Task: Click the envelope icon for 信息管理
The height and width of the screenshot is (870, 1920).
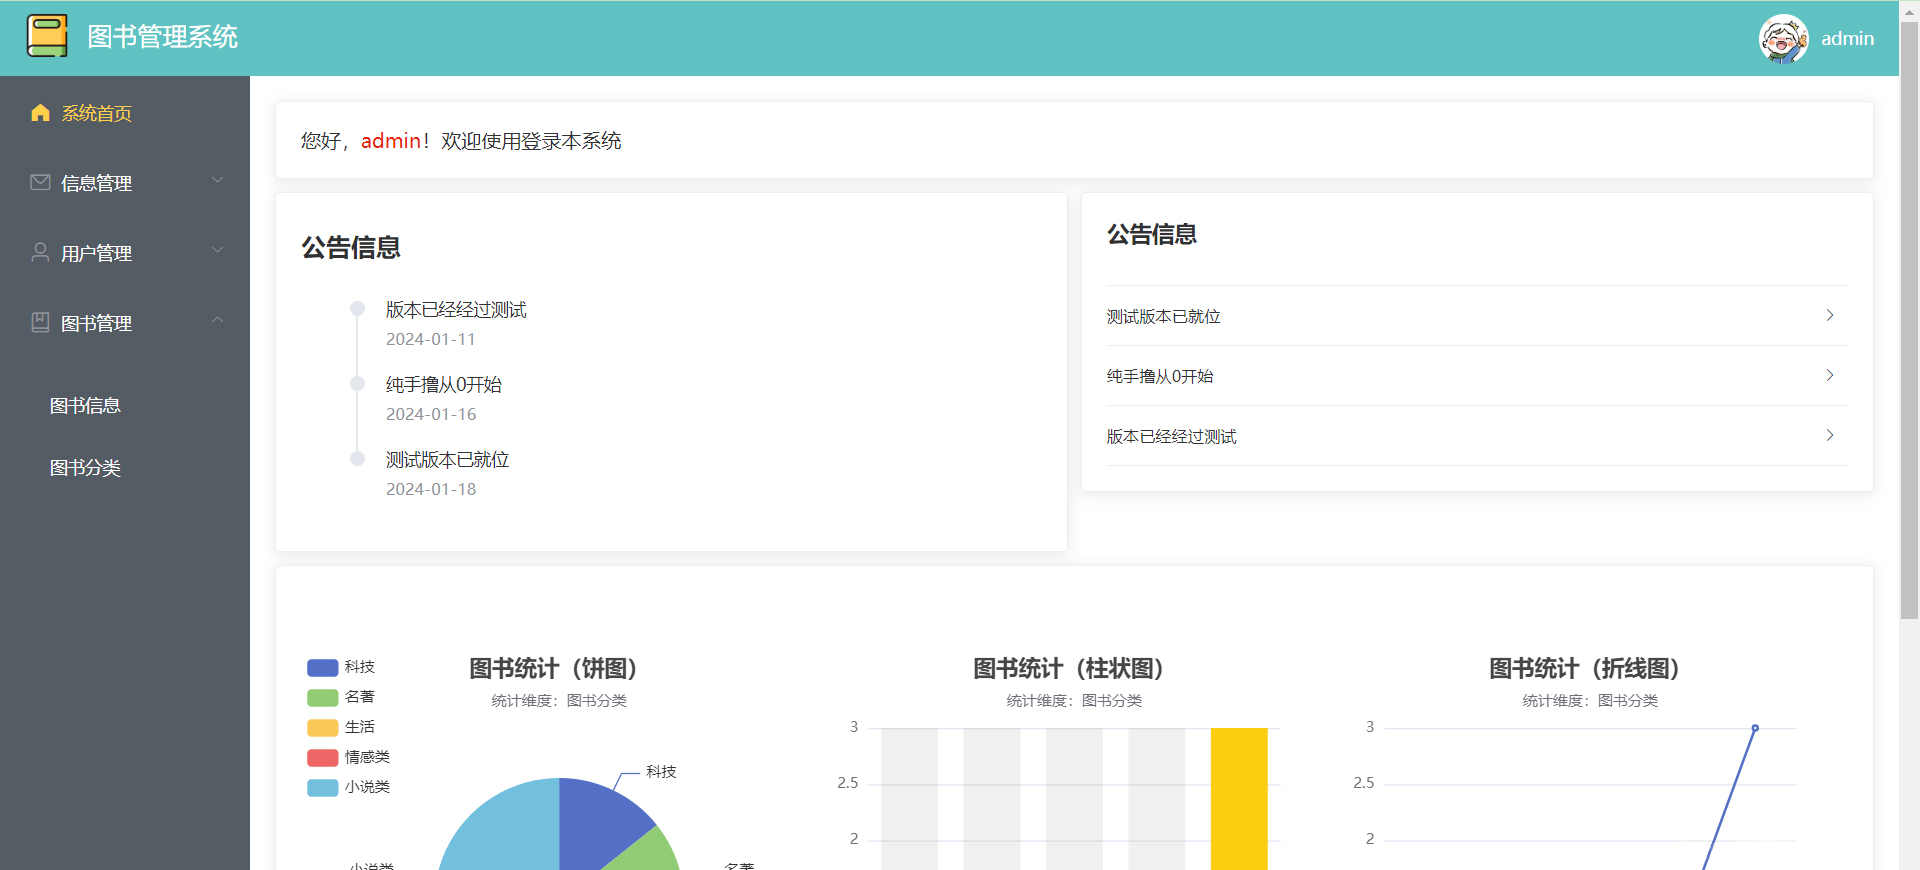Action: click(x=40, y=182)
